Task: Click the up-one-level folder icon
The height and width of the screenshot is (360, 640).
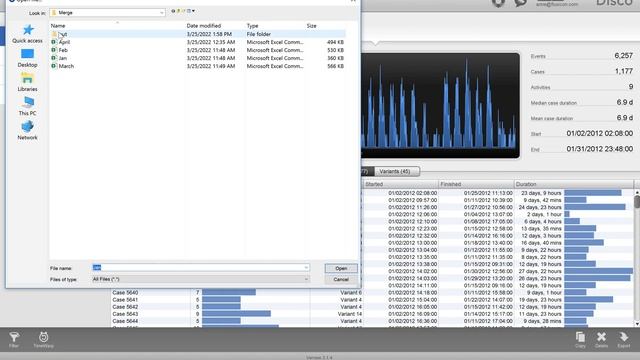Action: click(x=178, y=11)
